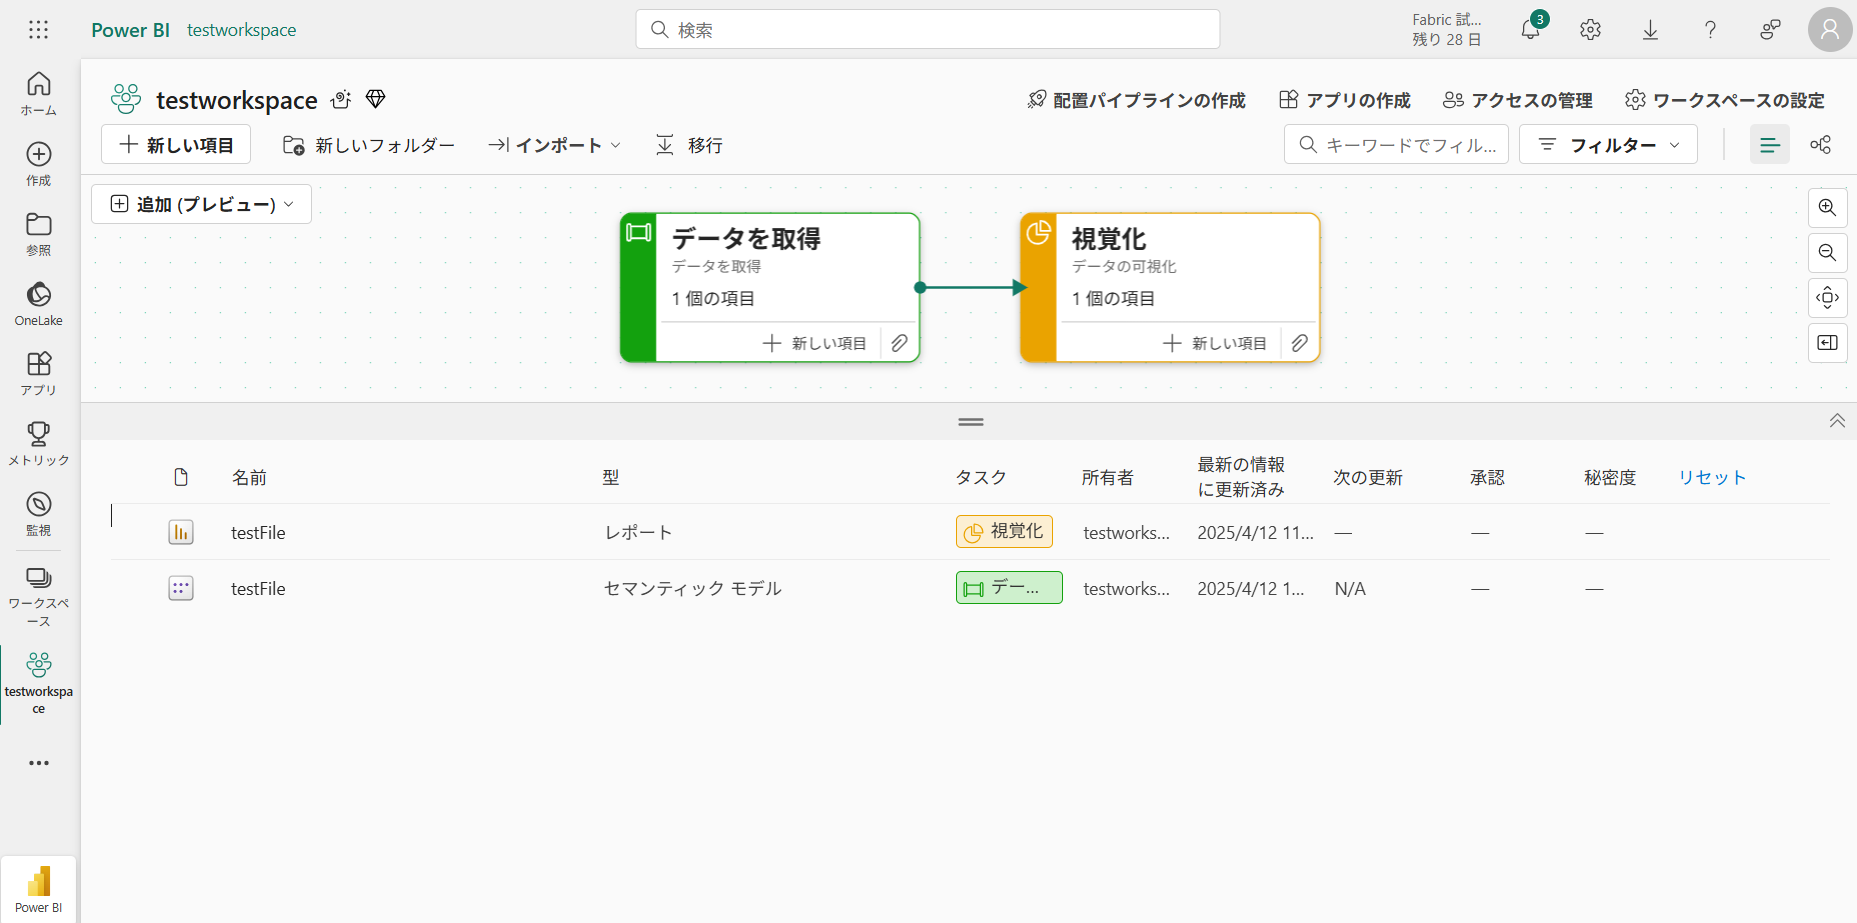Open the settings gear in the header

tap(1591, 30)
